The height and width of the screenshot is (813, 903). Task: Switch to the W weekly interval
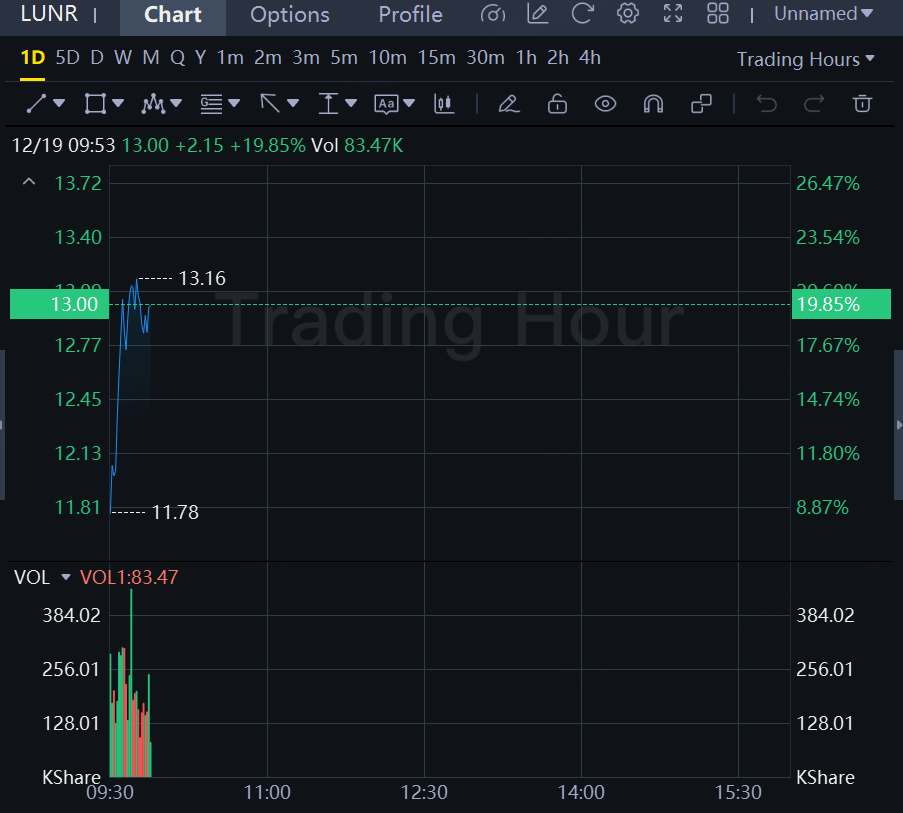pyautogui.click(x=123, y=58)
